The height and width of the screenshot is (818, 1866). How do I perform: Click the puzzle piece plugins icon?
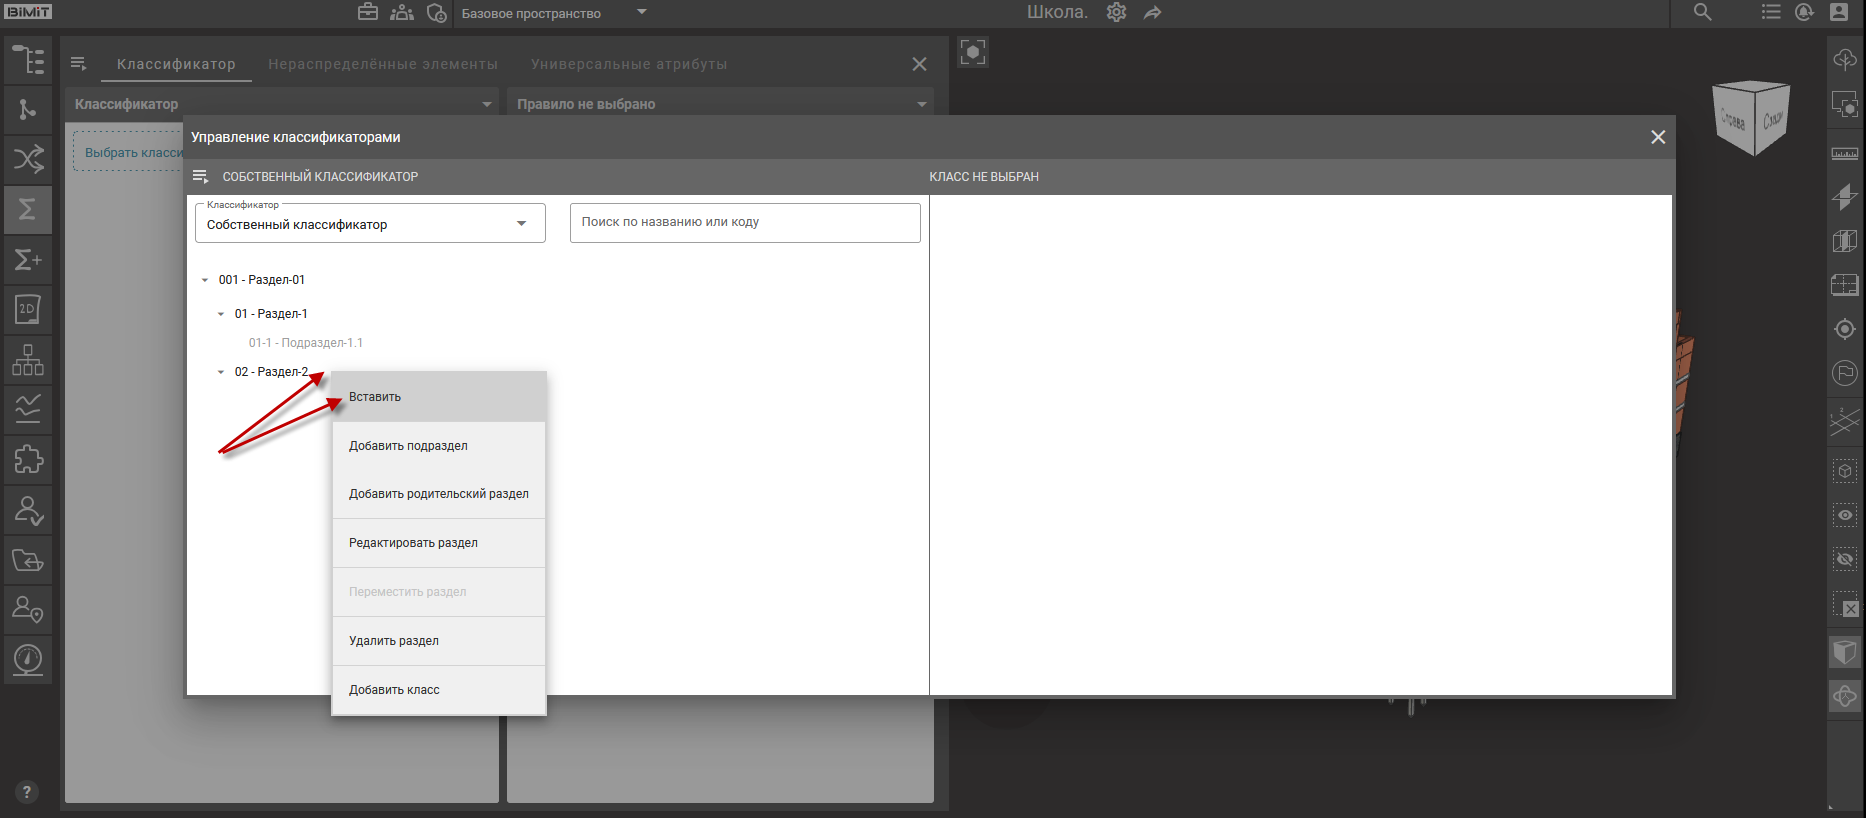[27, 459]
